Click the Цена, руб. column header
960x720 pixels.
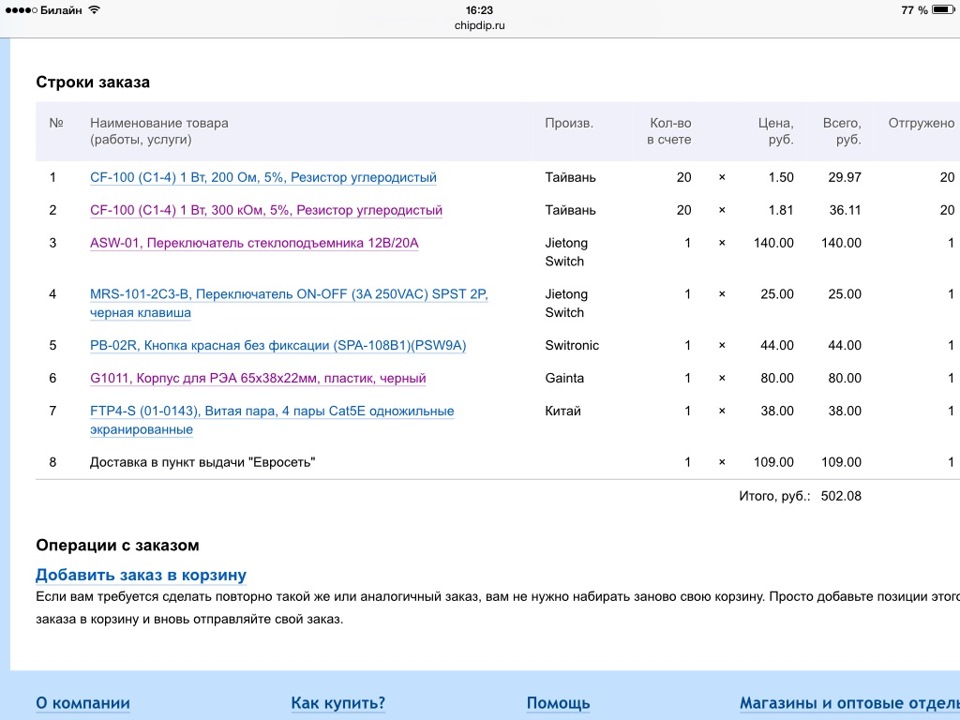click(776, 131)
